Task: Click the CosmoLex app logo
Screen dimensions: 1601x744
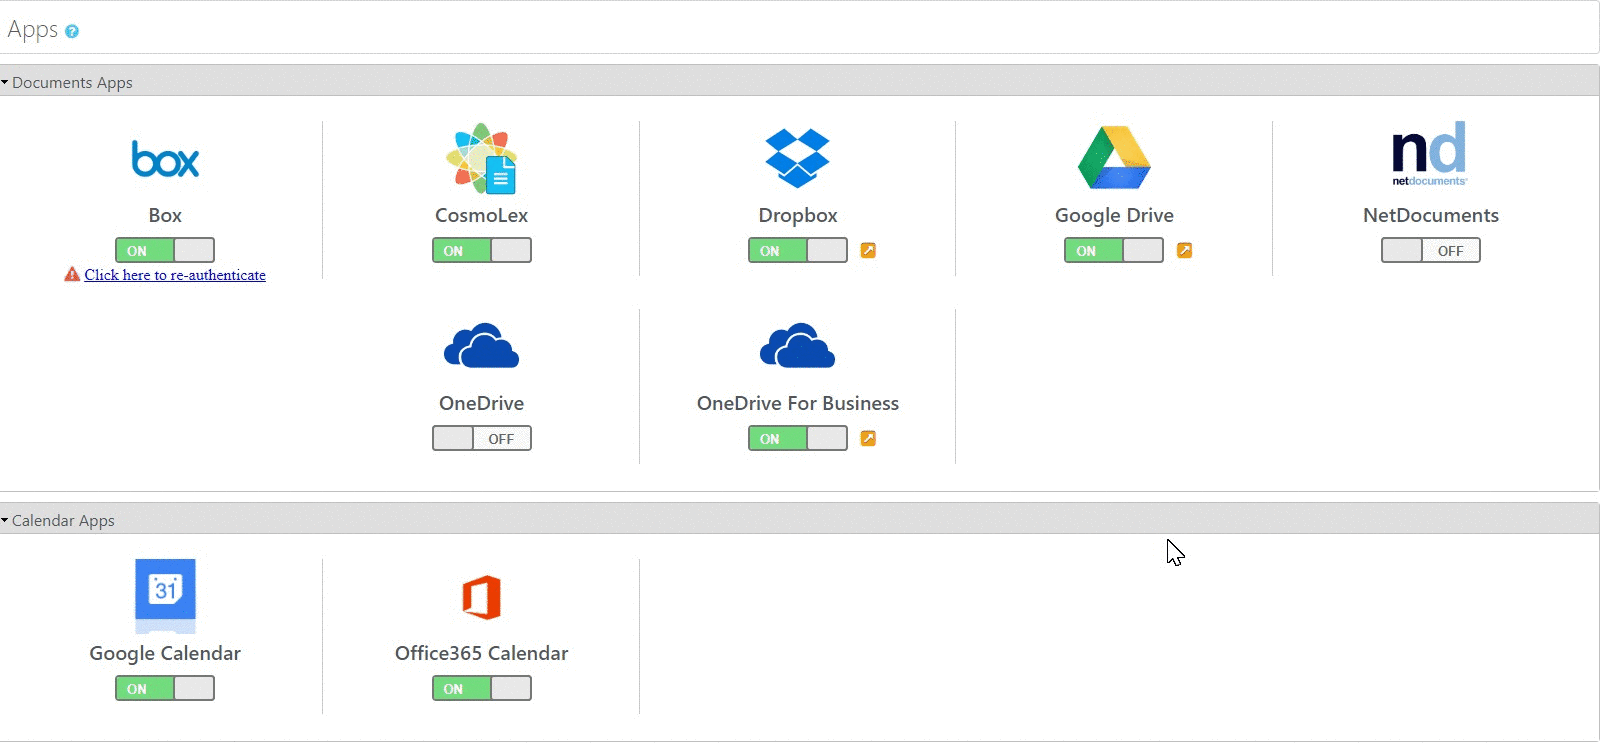Action: click(x=481, y=158)
